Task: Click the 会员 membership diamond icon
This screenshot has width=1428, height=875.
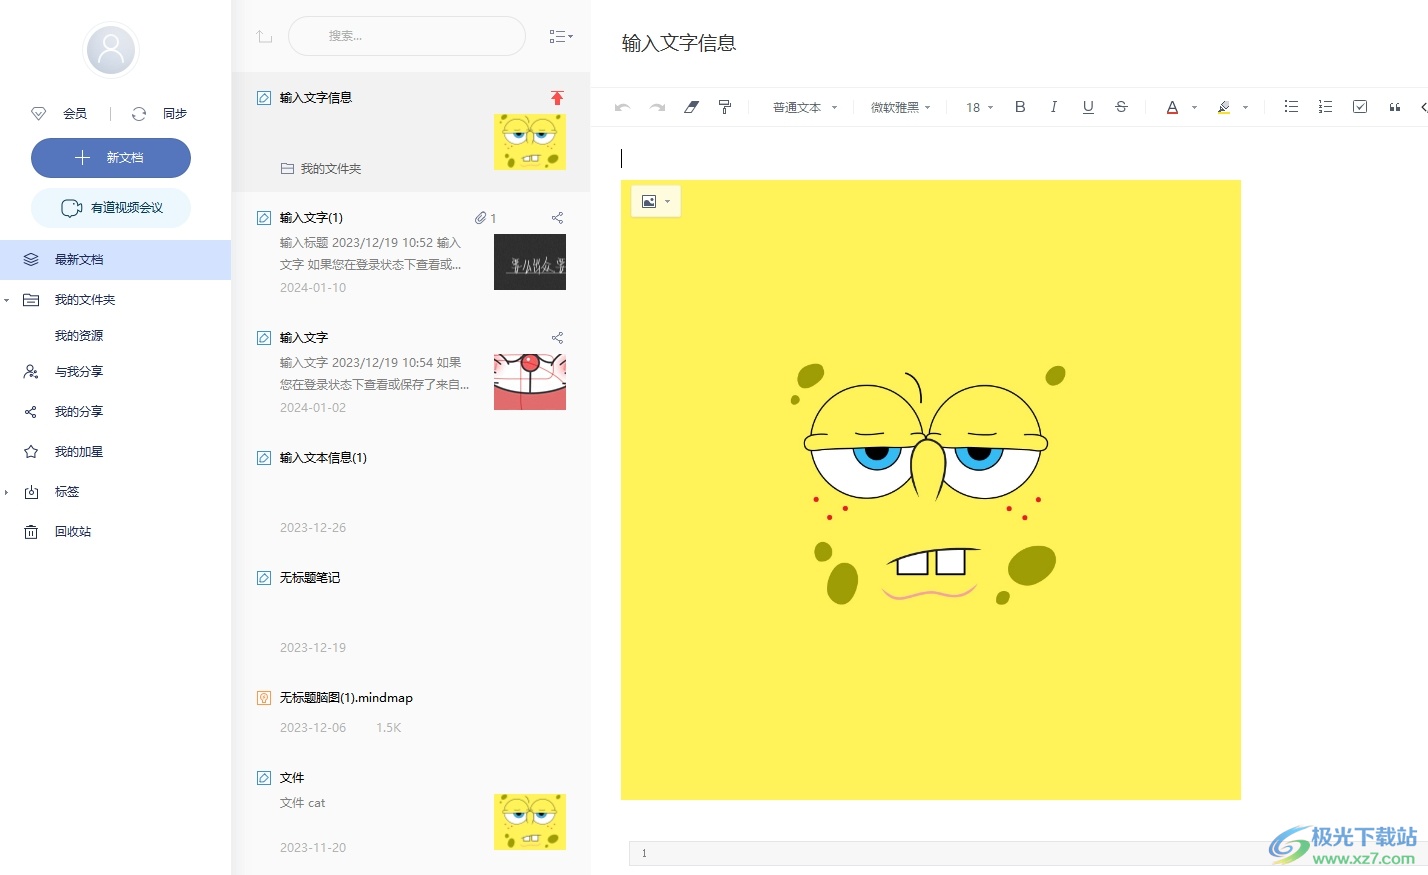Action: tap(39, 114)
